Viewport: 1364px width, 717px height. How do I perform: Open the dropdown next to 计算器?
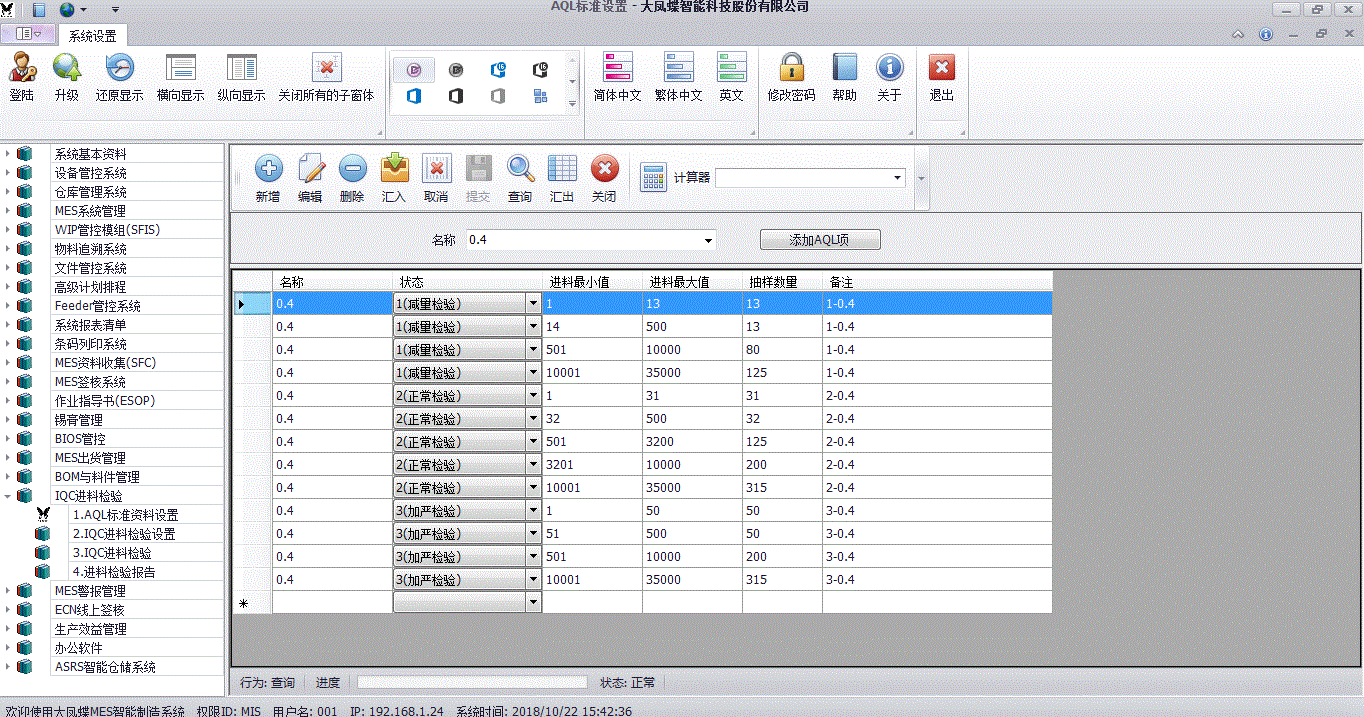897,178
